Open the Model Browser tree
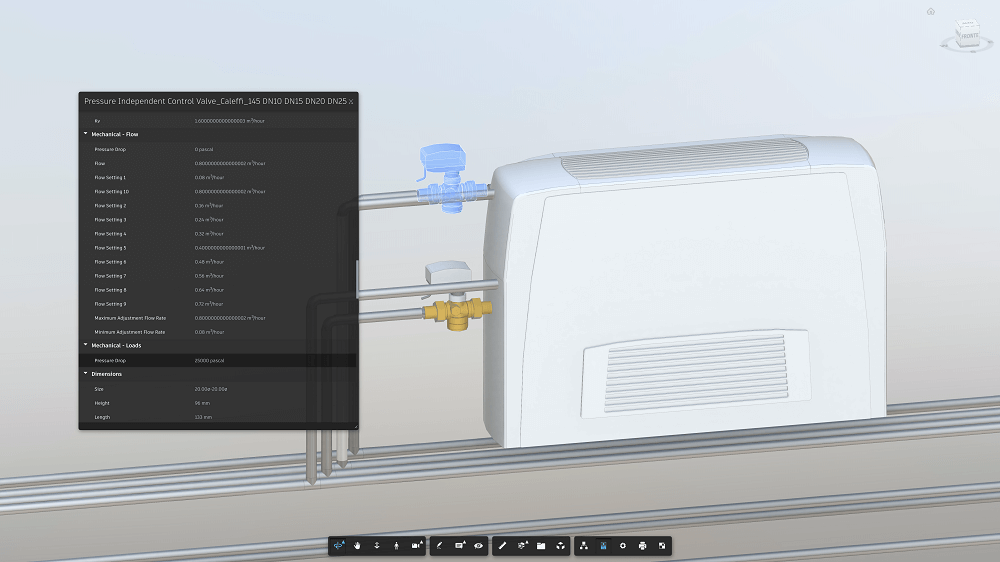1000x562 pixels. click(x=584, y=546)
